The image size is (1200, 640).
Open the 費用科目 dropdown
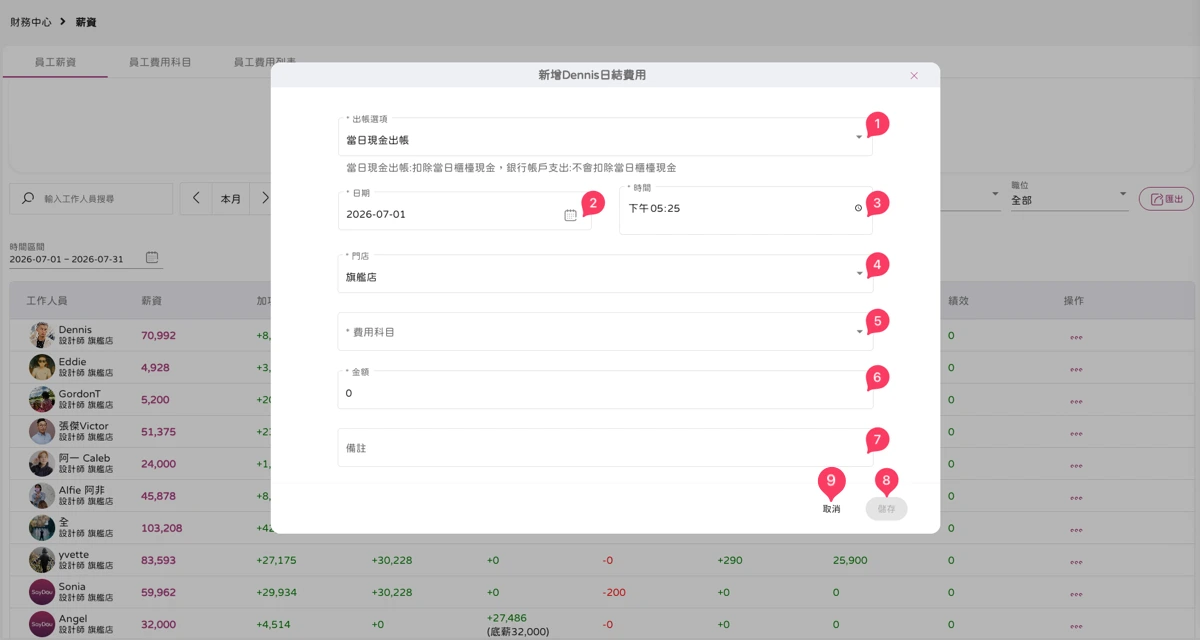click(x=605, y=331)
